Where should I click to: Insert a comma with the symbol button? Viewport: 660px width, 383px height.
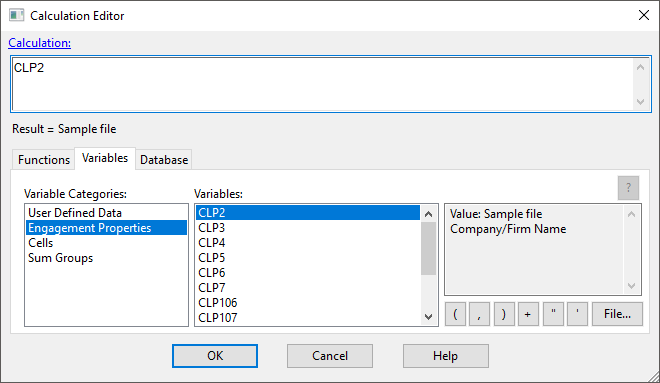(x=479, y=314)
